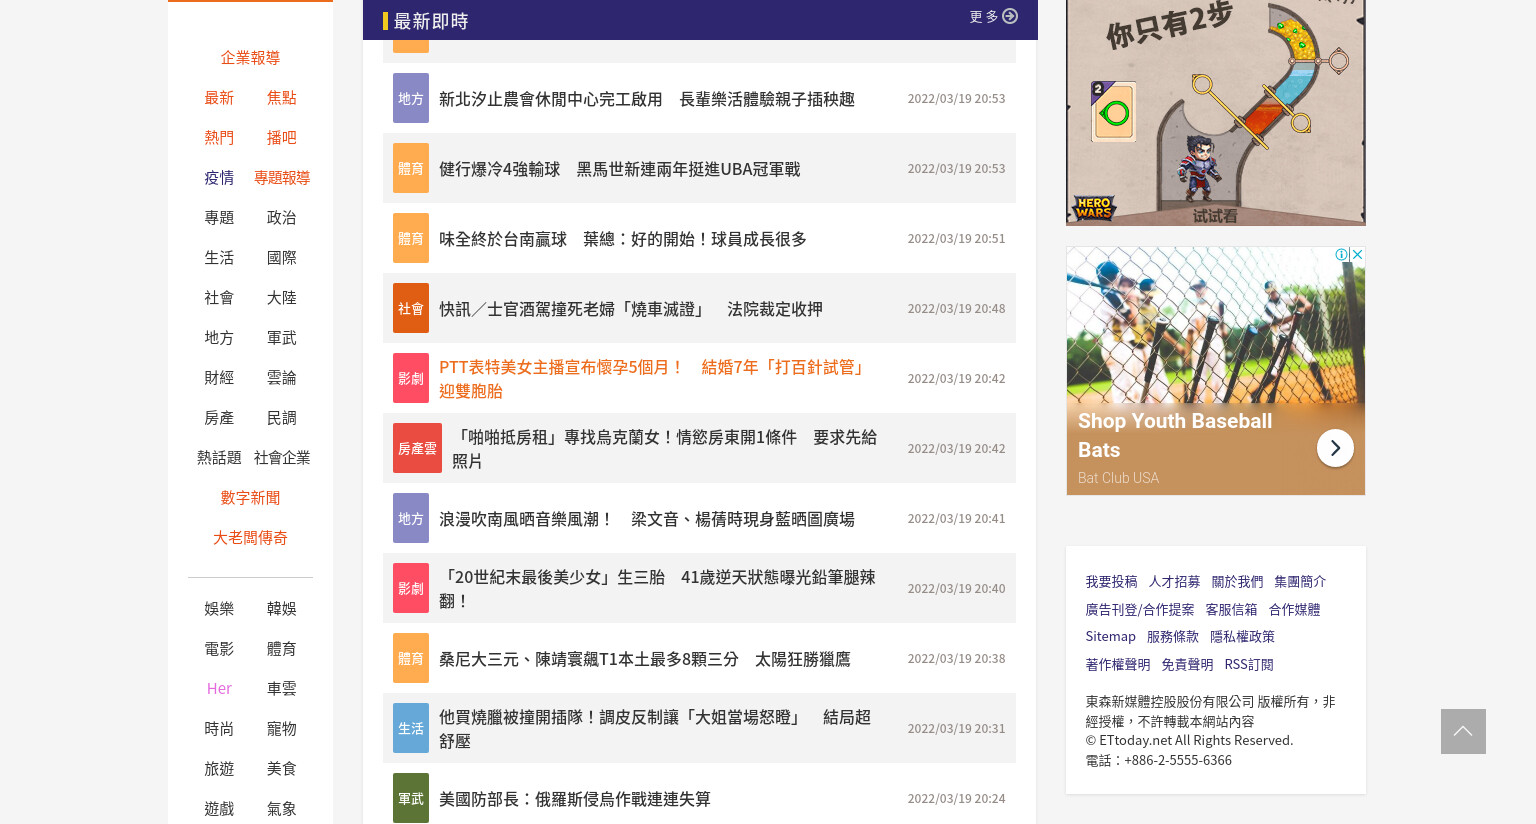Select 數字新聞 in left sidebar
The height and width of the screenshot is (824, 1536).
point(250,498)
